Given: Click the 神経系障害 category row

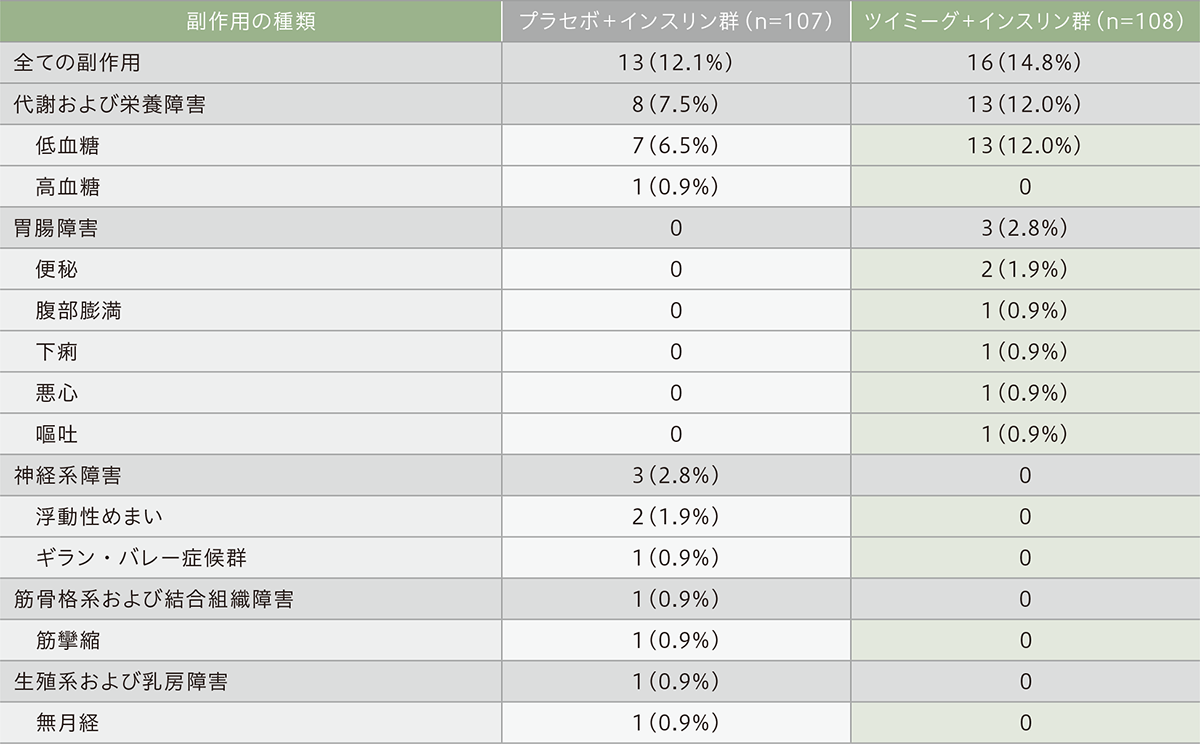Looking at the screenshot, I should (67, 475).
